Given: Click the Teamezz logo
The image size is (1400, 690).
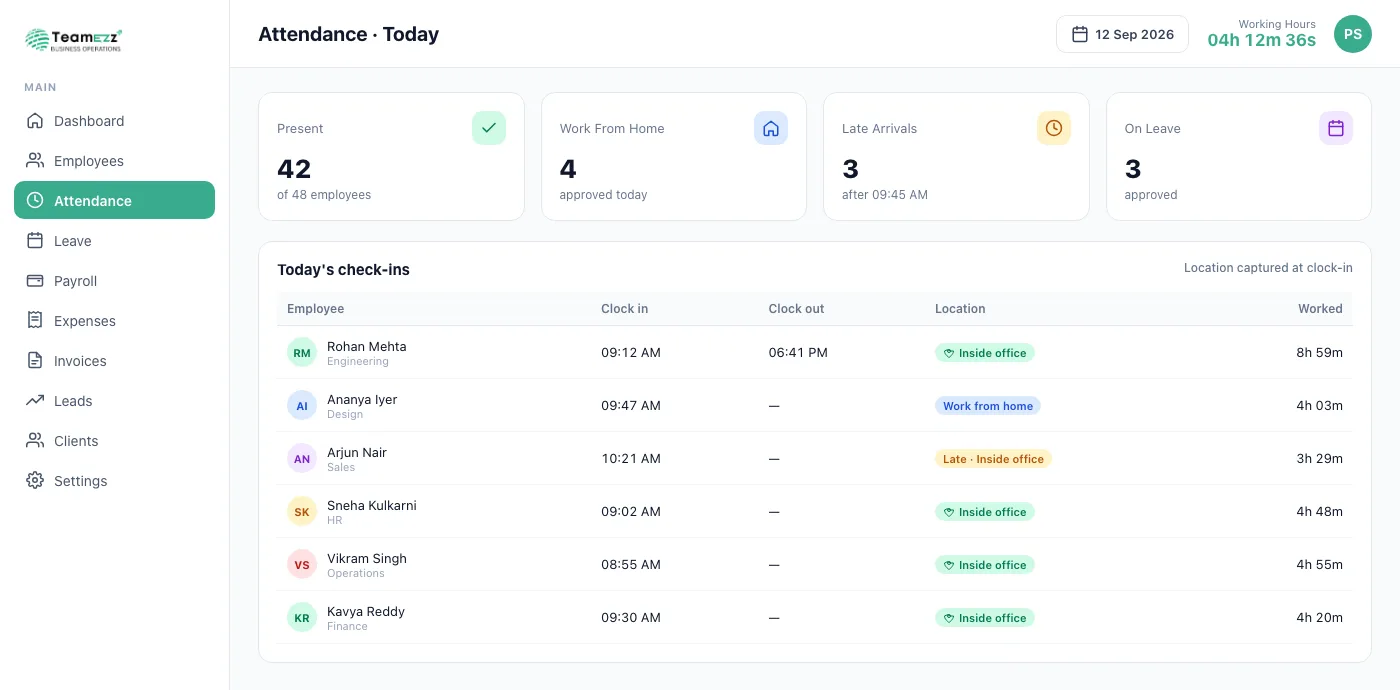Looking at the screenshot, I should click(74, 39).
